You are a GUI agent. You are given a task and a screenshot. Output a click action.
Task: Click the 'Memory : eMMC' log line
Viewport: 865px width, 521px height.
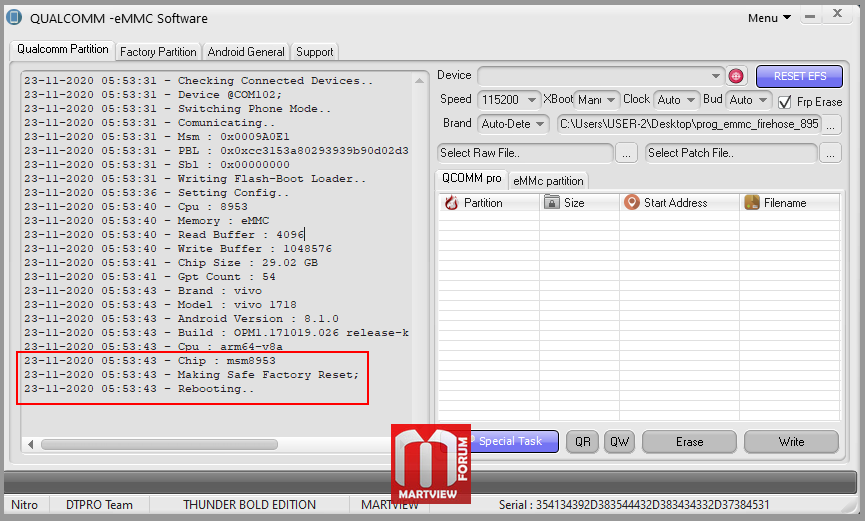pyautogui.click(x=146, y=220)
